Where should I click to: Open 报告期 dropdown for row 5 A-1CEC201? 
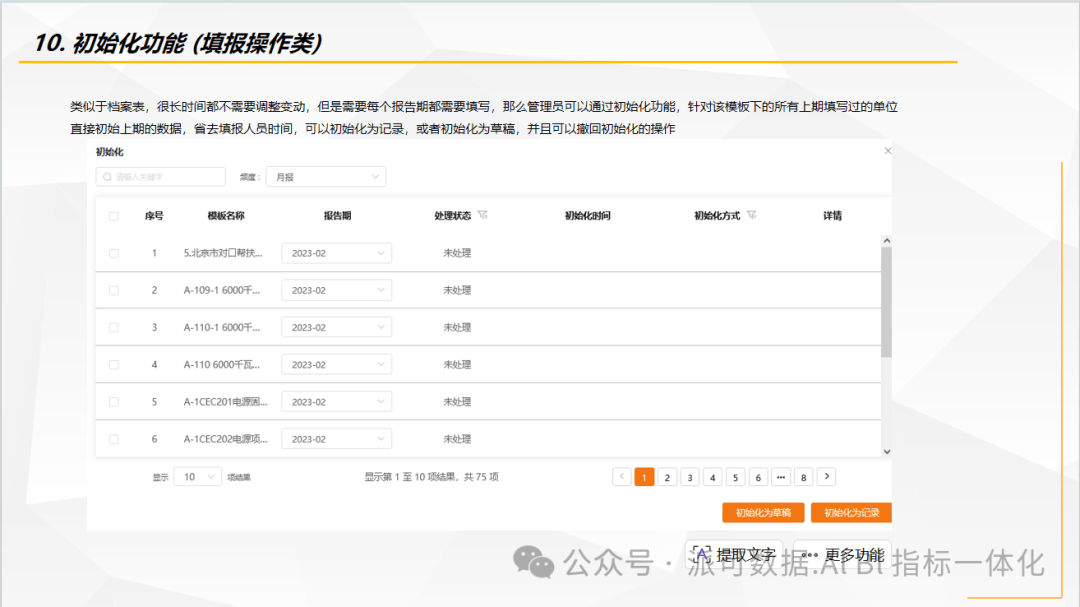337,402
